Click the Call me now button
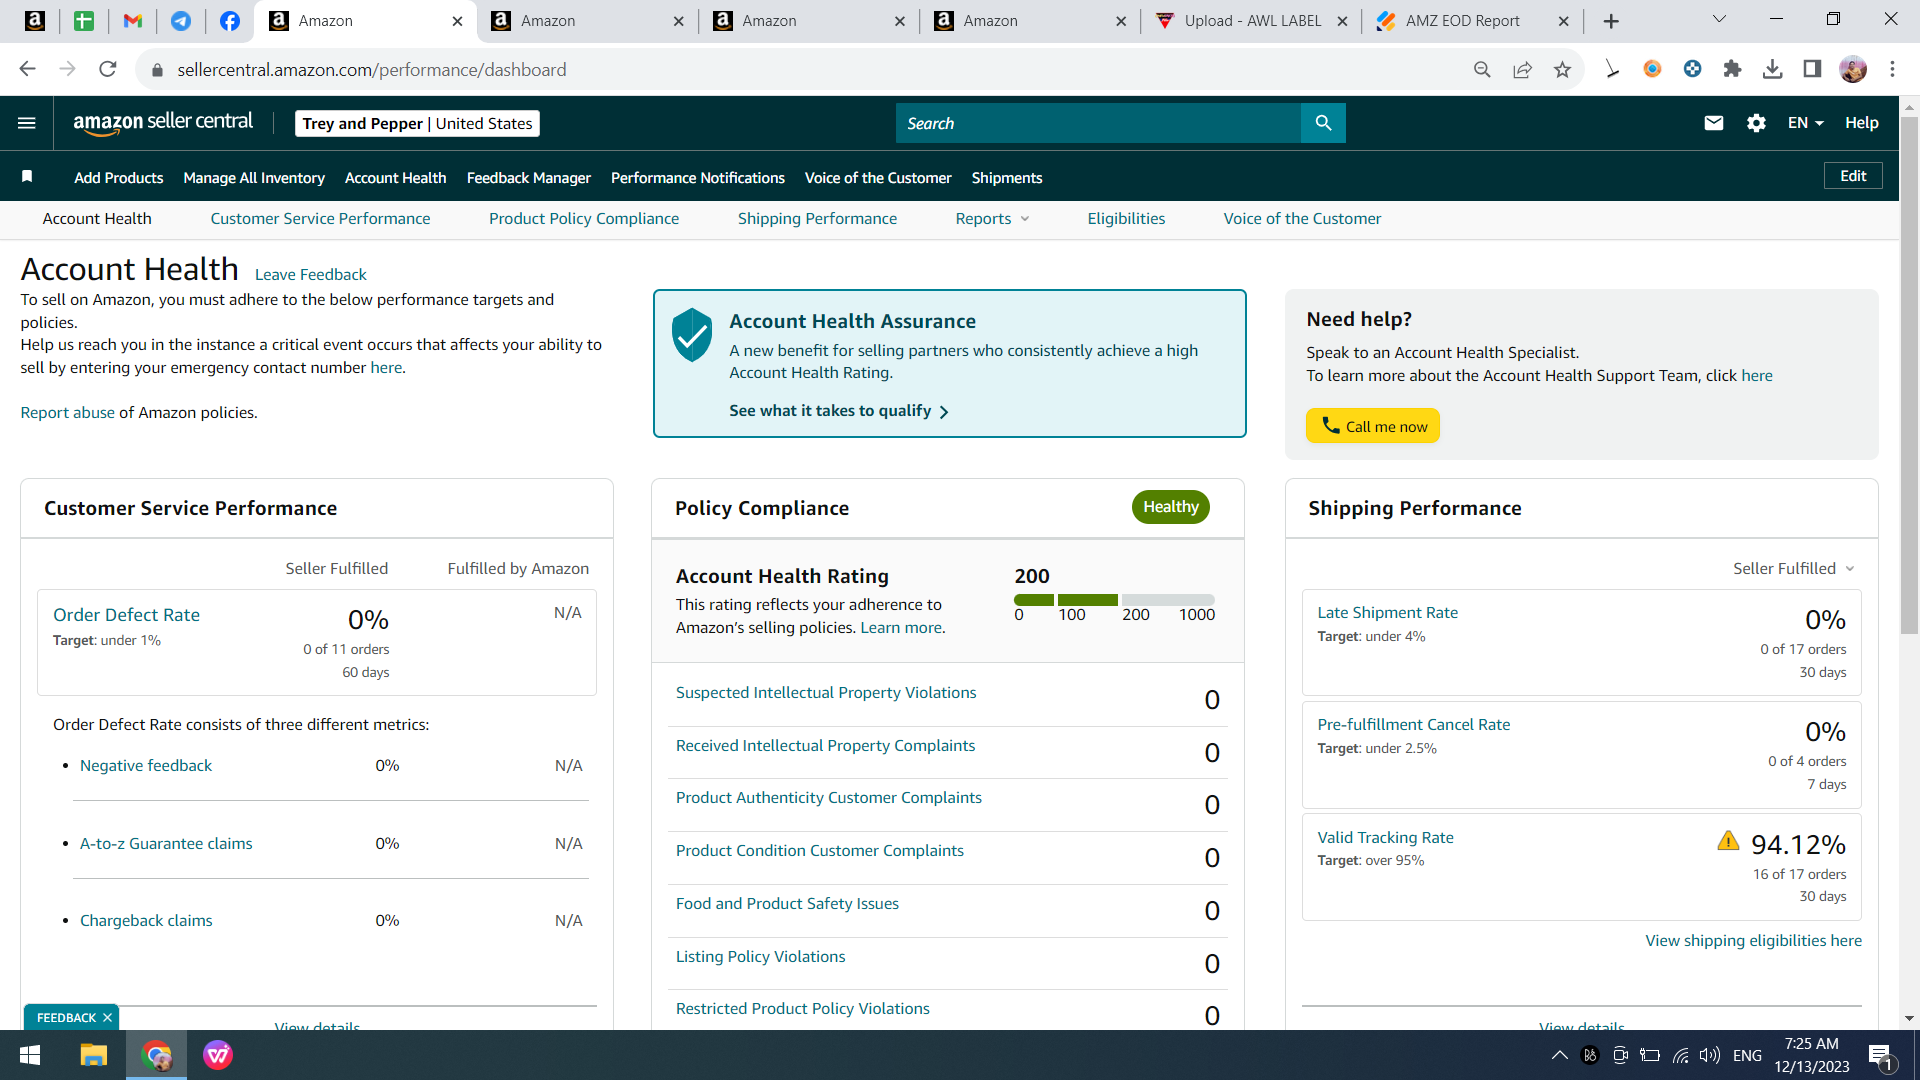Screen dimensions: 1920x1080 click(x=1373, y=426)
